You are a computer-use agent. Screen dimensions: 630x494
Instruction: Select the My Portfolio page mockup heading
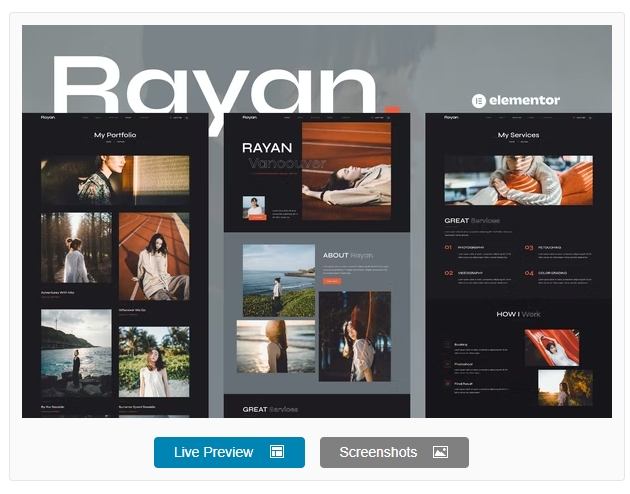[x=115, y=135]
